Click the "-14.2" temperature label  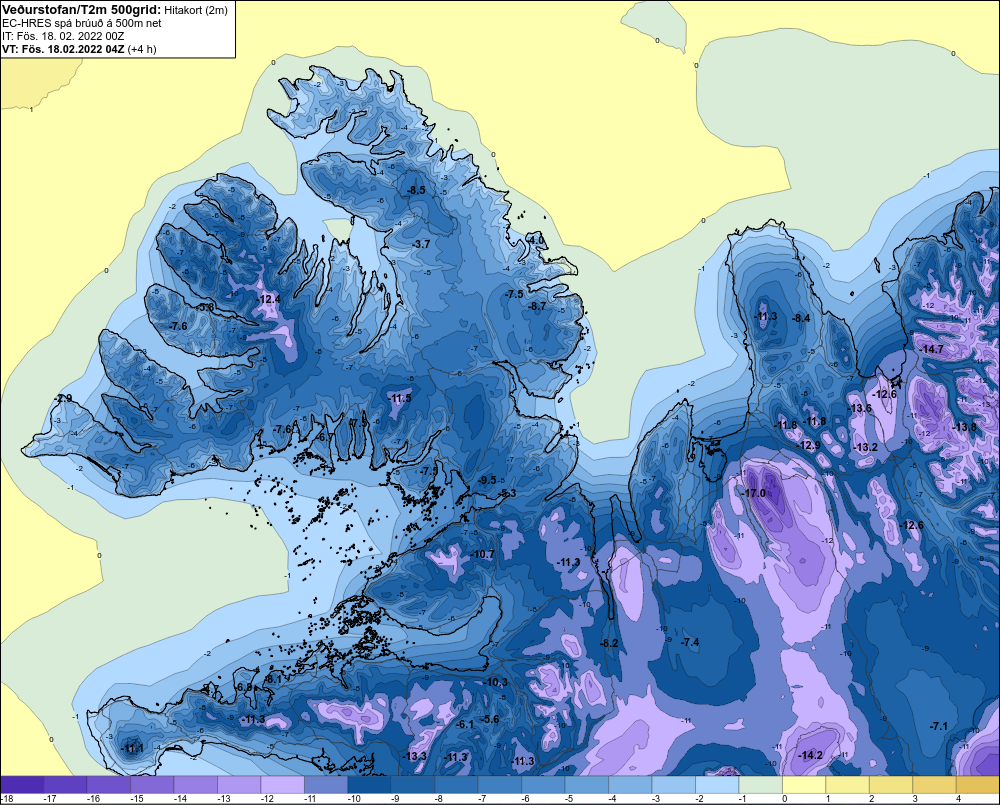tap(810, 755)
